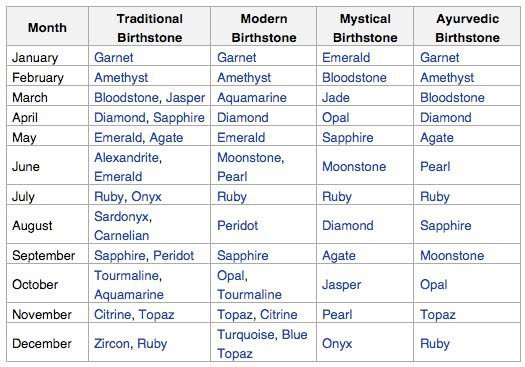Click the Traditional Birthstone column header
This screenshot has width=525, height=367.
[150, 28]
